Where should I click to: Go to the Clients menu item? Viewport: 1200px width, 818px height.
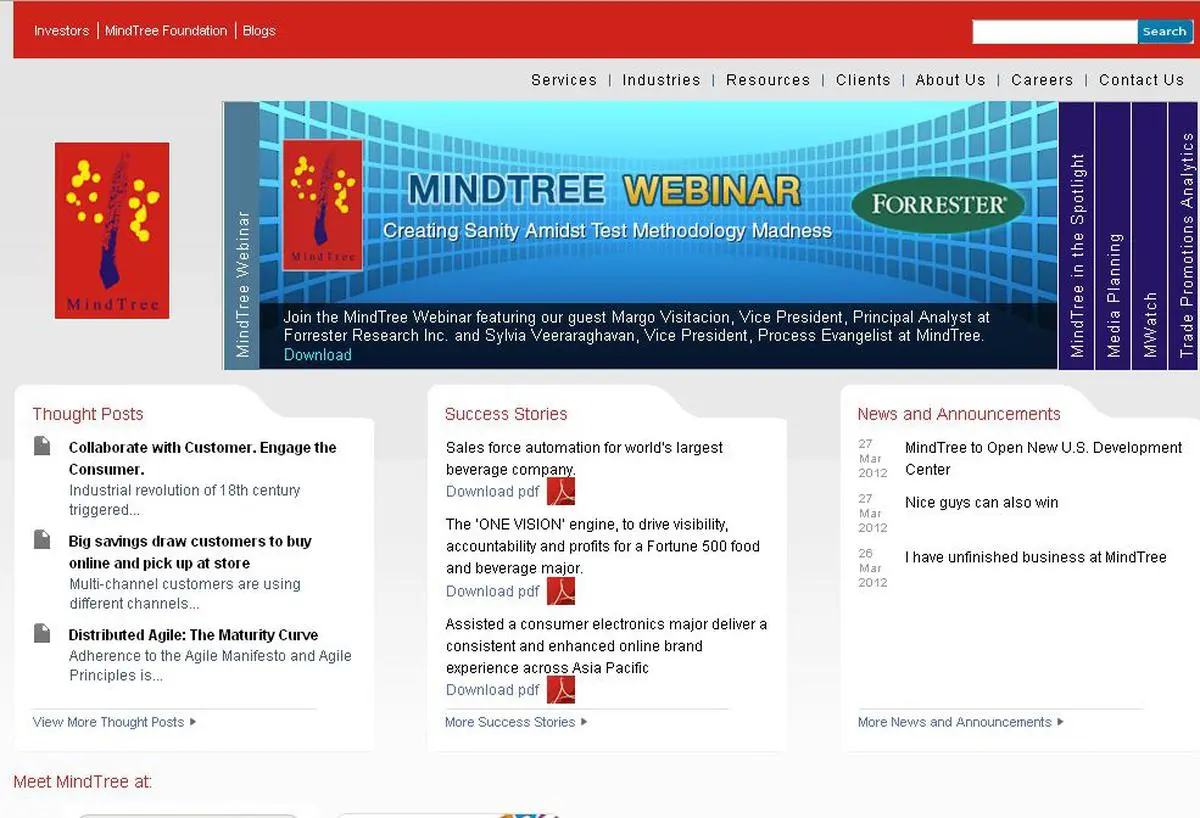click(x=863, y=80)
